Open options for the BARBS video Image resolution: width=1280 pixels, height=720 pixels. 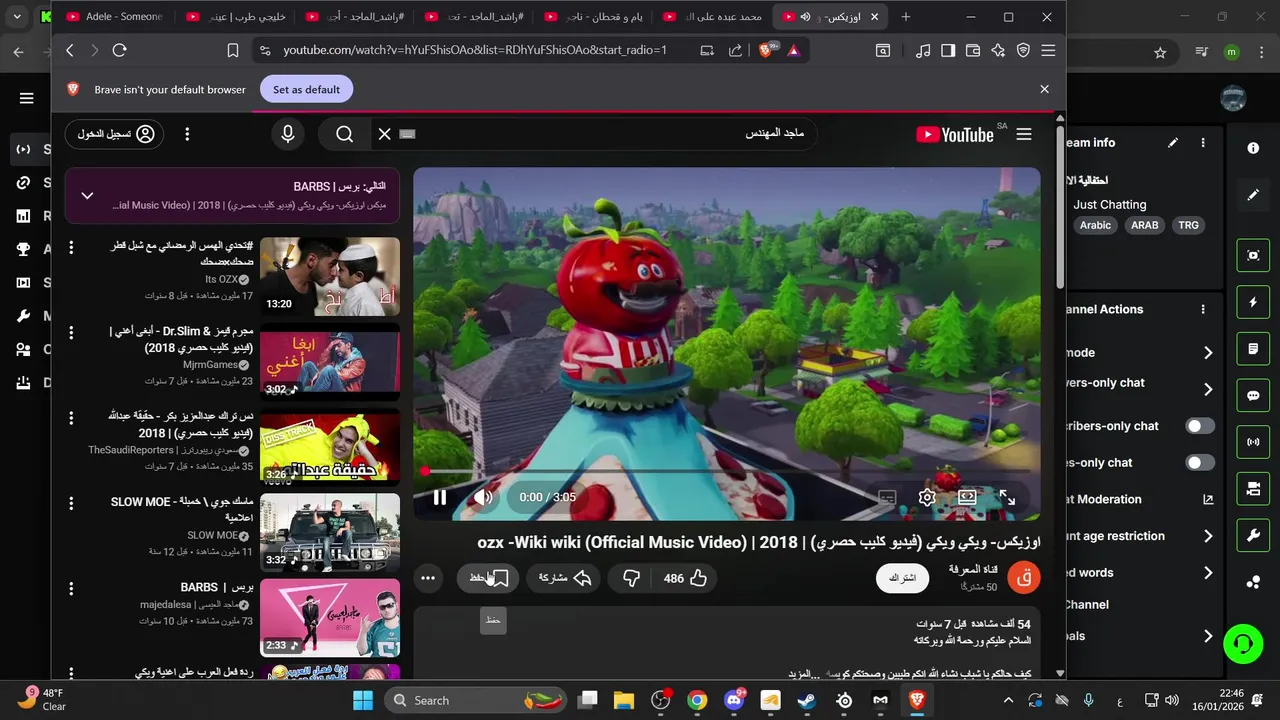[x=71, y=587]
